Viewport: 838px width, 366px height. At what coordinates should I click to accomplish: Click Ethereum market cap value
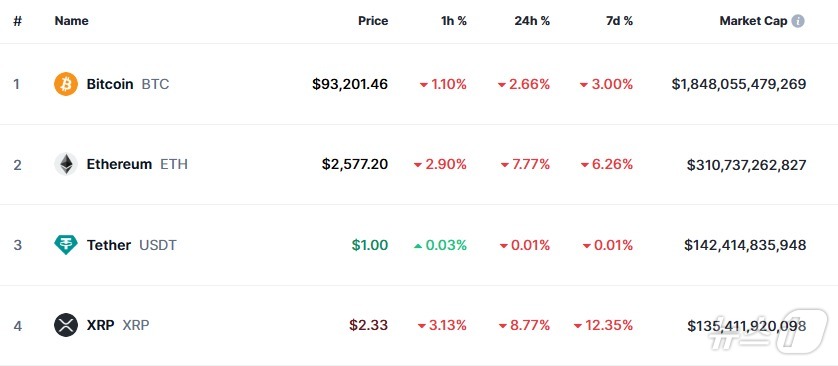(x=746, y=165)
